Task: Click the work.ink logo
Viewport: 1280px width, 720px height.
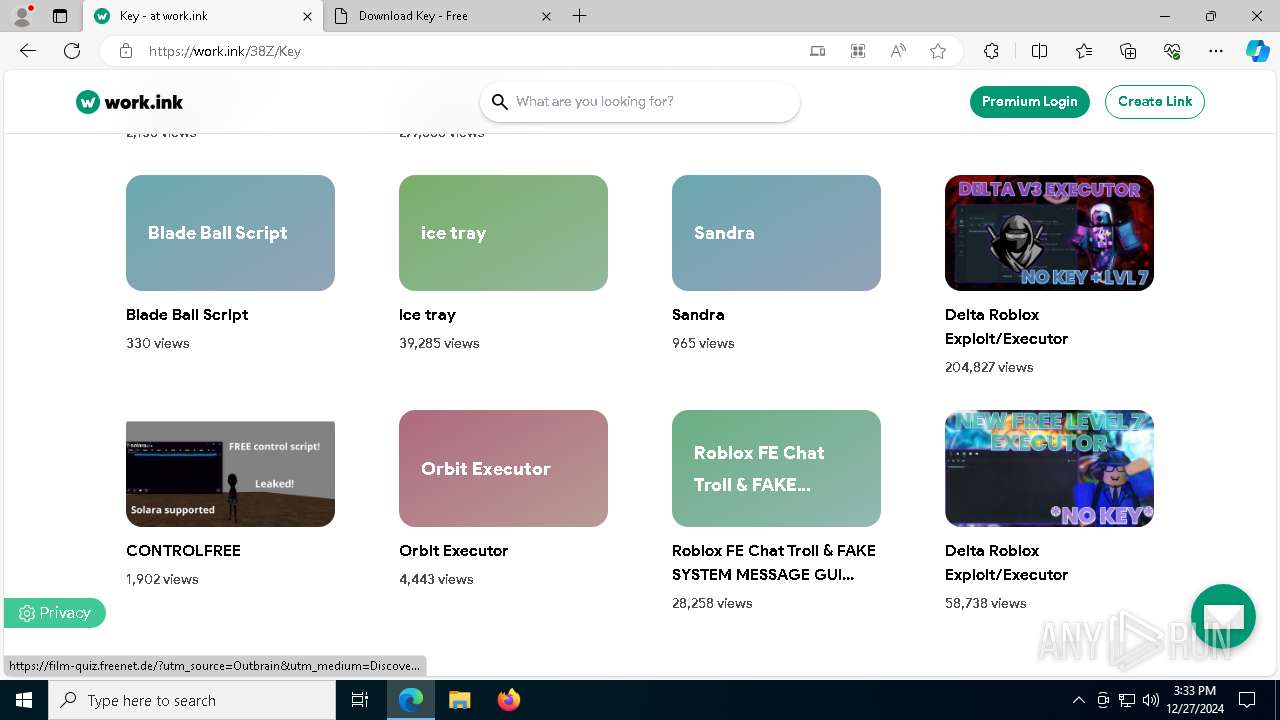Action: 130,102
